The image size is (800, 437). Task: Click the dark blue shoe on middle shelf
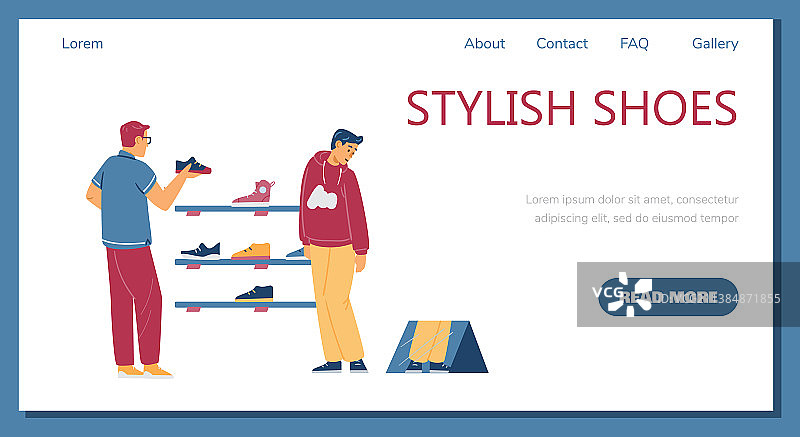coord(201,250)
